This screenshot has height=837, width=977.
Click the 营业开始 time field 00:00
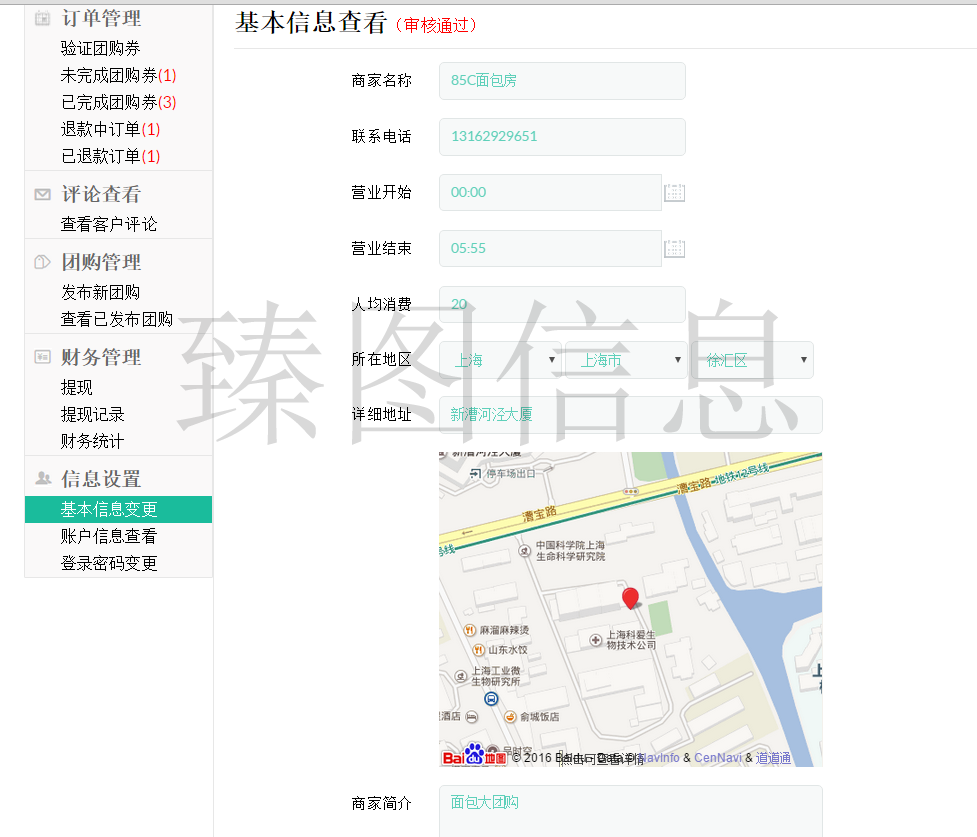(550, 193)
